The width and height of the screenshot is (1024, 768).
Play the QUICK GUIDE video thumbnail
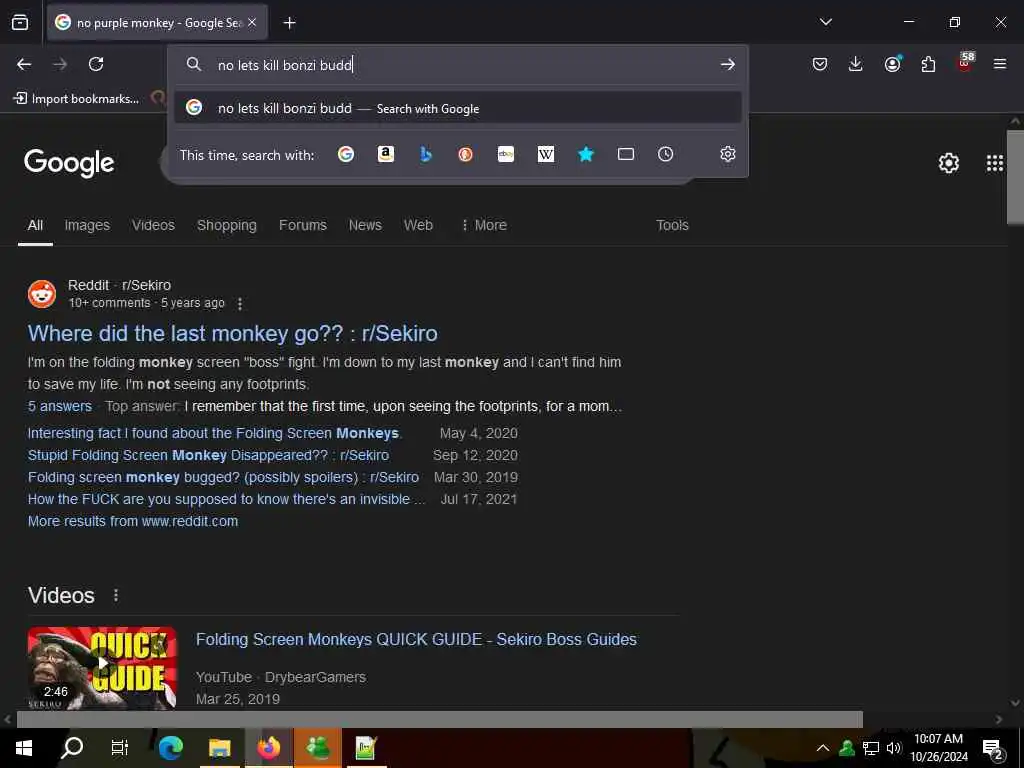102,667
